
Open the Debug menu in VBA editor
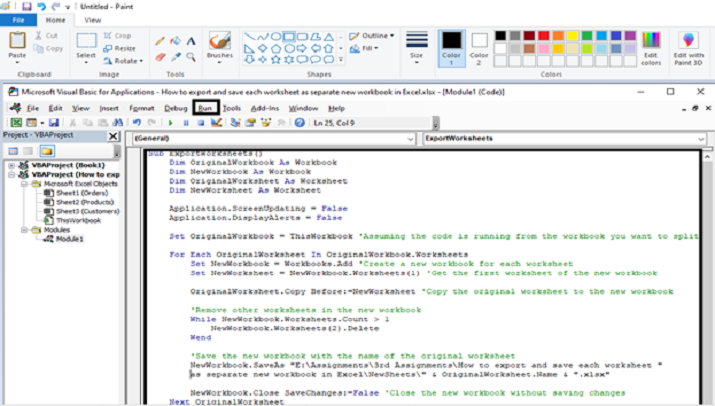click(x=176, y=108)
